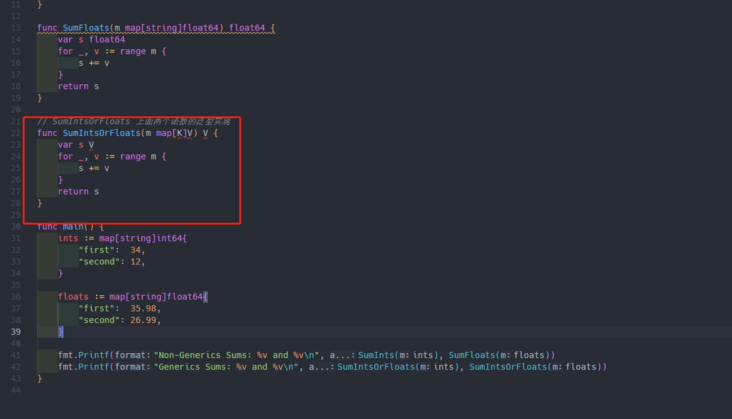Click line number 44 in the gutter
This screenshot has height=419, width=732.
click(x=16, y=390)
